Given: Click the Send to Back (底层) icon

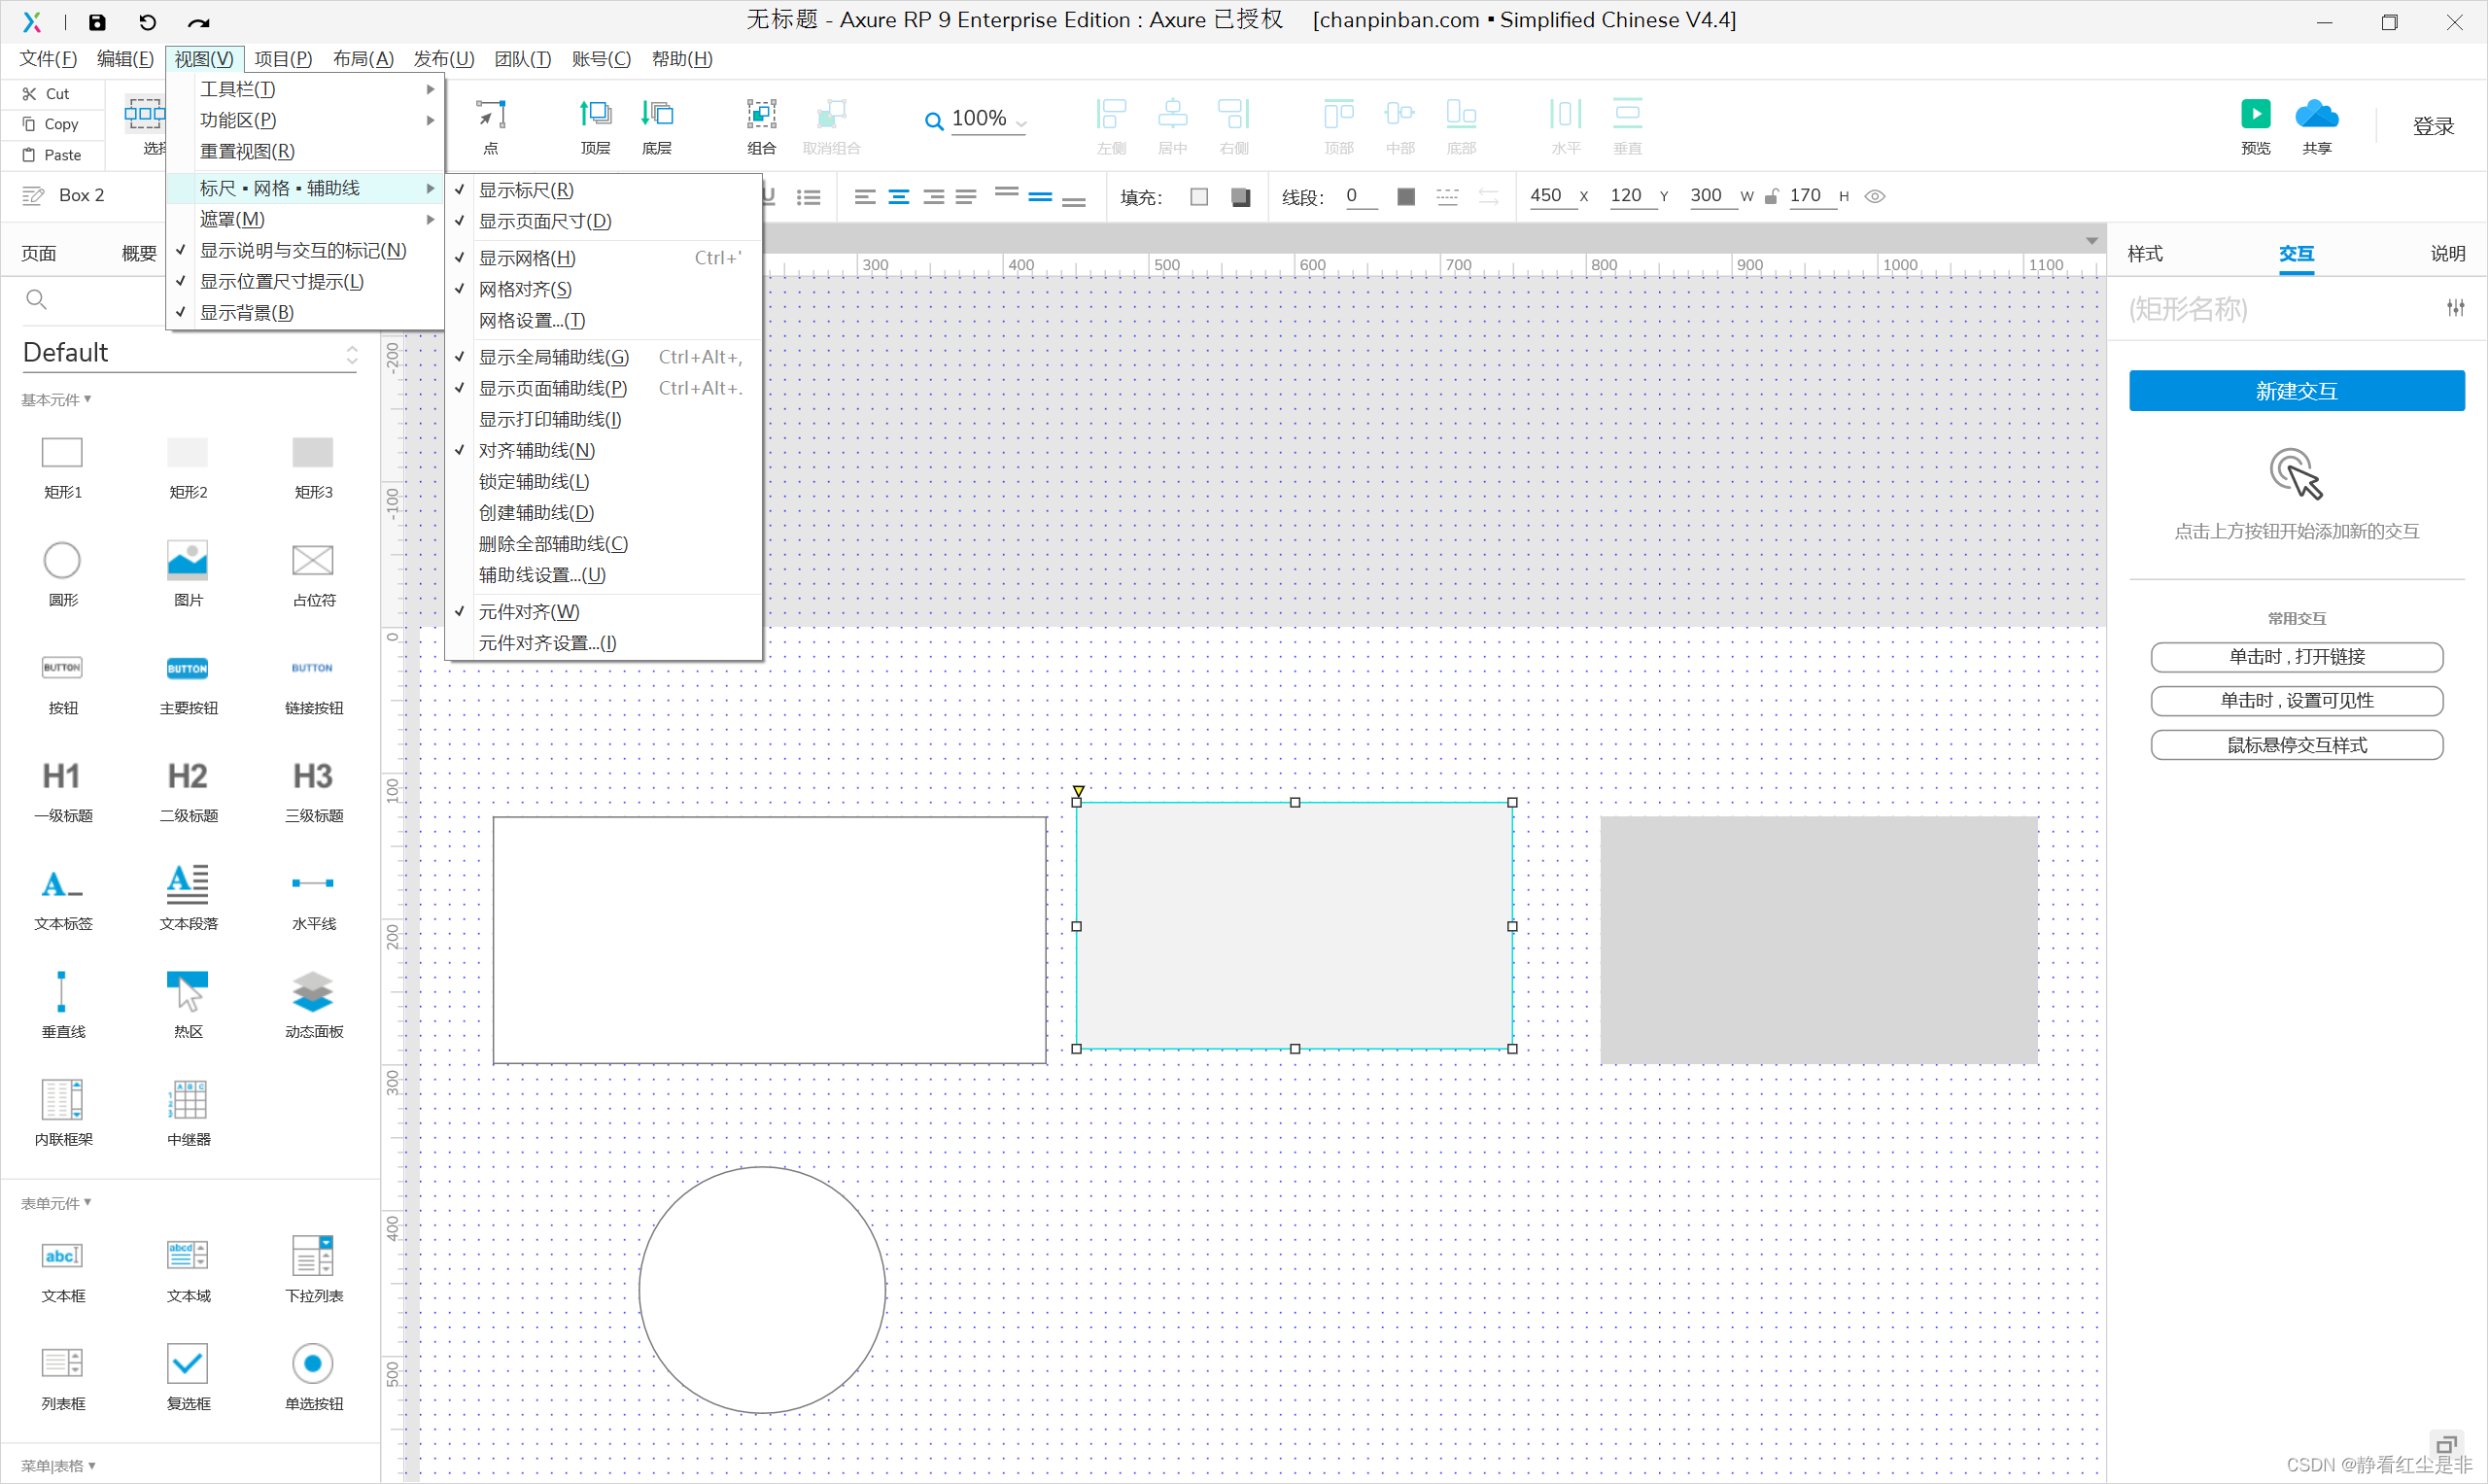Looking at the screenshot, I should pos(656,115).
